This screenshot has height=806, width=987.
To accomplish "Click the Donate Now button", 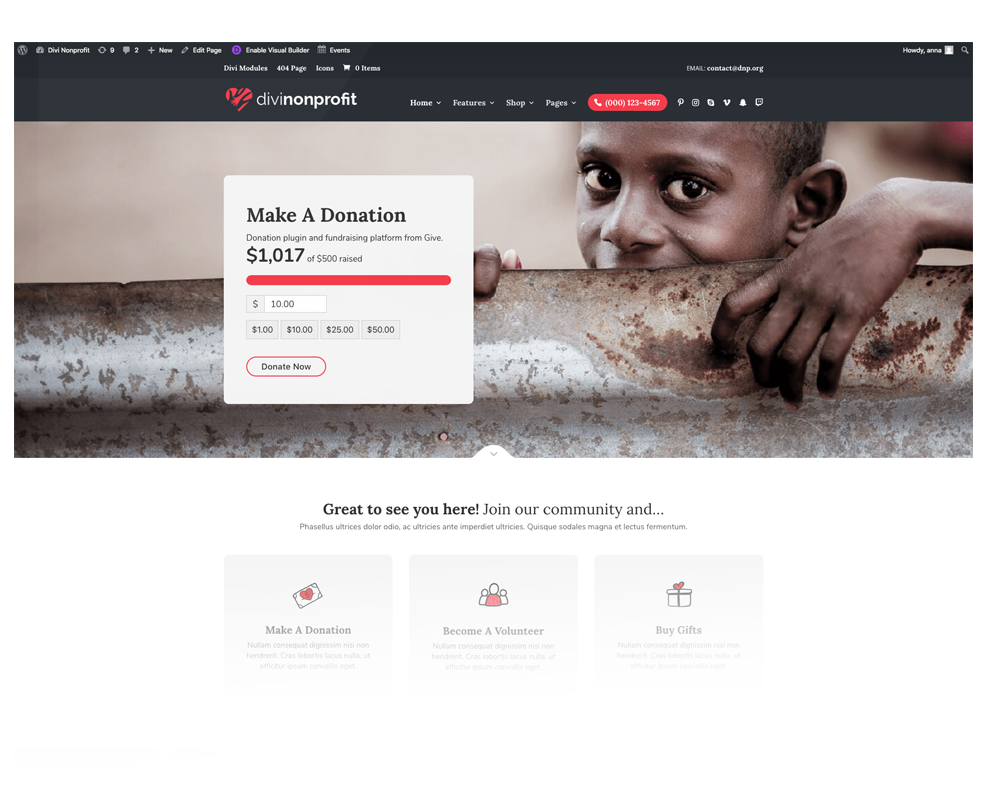I will click(x=286, y=366).
